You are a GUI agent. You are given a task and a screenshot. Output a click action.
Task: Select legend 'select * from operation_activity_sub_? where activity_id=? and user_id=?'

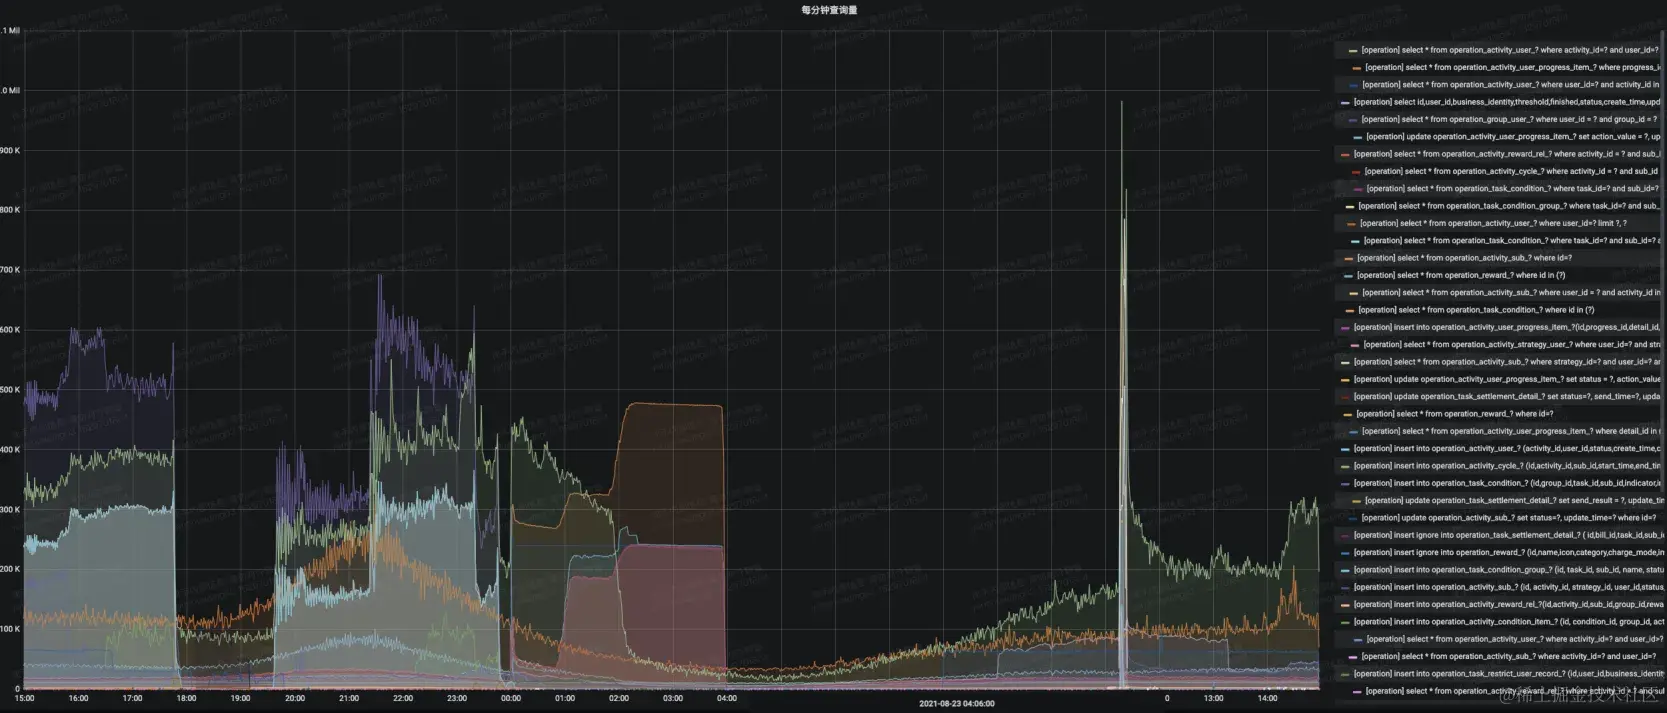[1510, 656]
